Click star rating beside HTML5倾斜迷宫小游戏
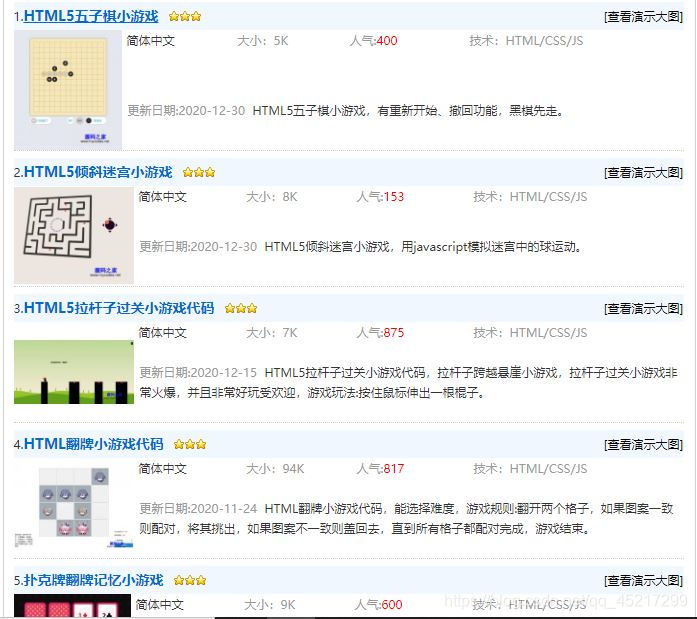Screen dimensions: 697x619 click(x=199, y=172)
